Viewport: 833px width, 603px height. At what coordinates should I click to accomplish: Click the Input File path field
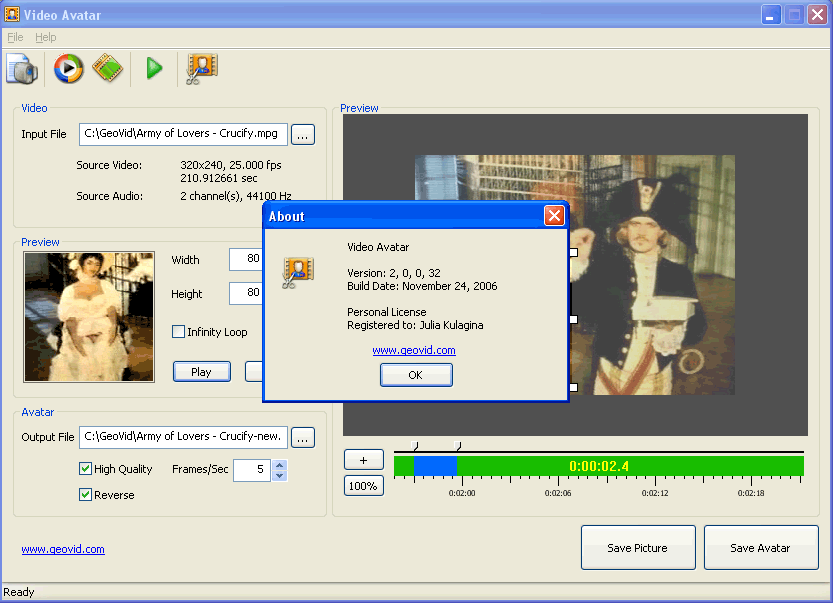pos(183,134)
